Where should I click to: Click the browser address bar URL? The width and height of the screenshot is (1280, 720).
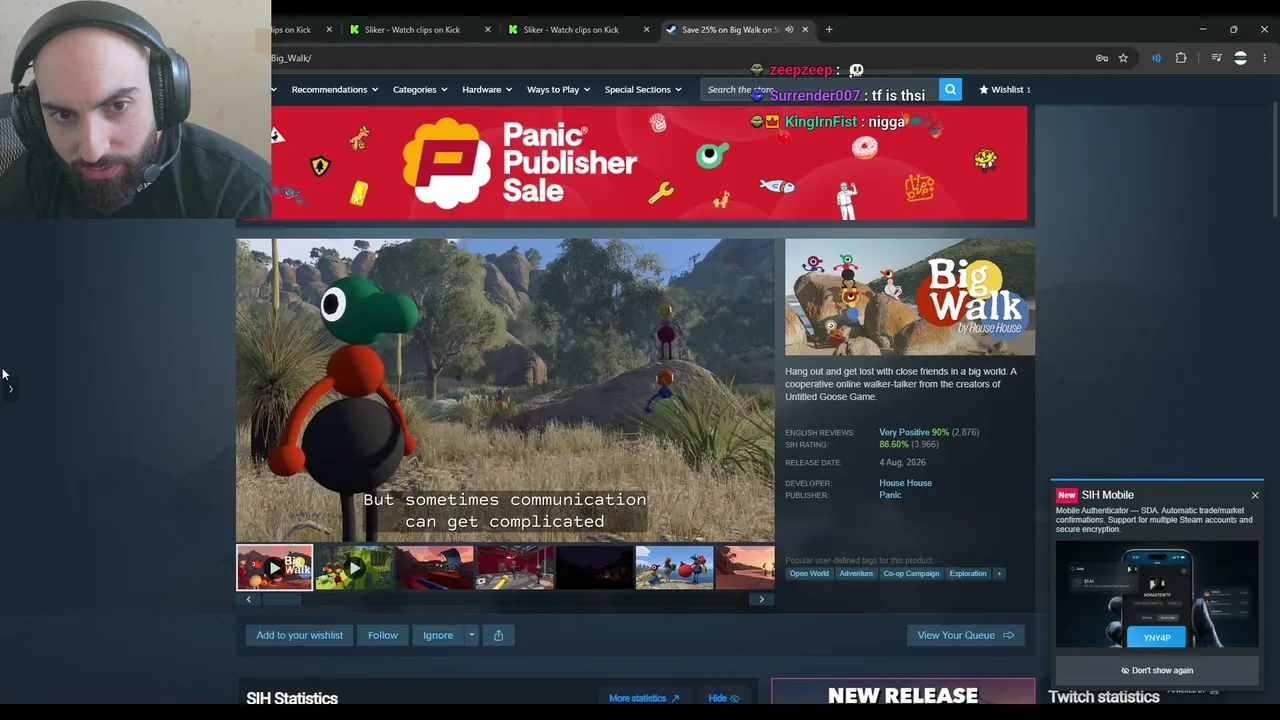290,58
